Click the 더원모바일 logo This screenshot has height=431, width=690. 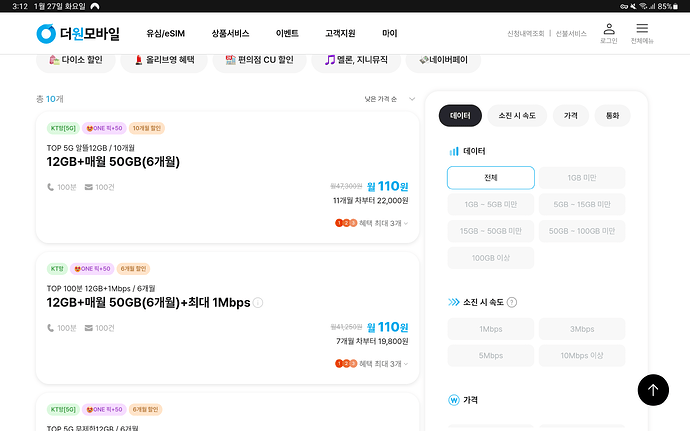point(78,34)
